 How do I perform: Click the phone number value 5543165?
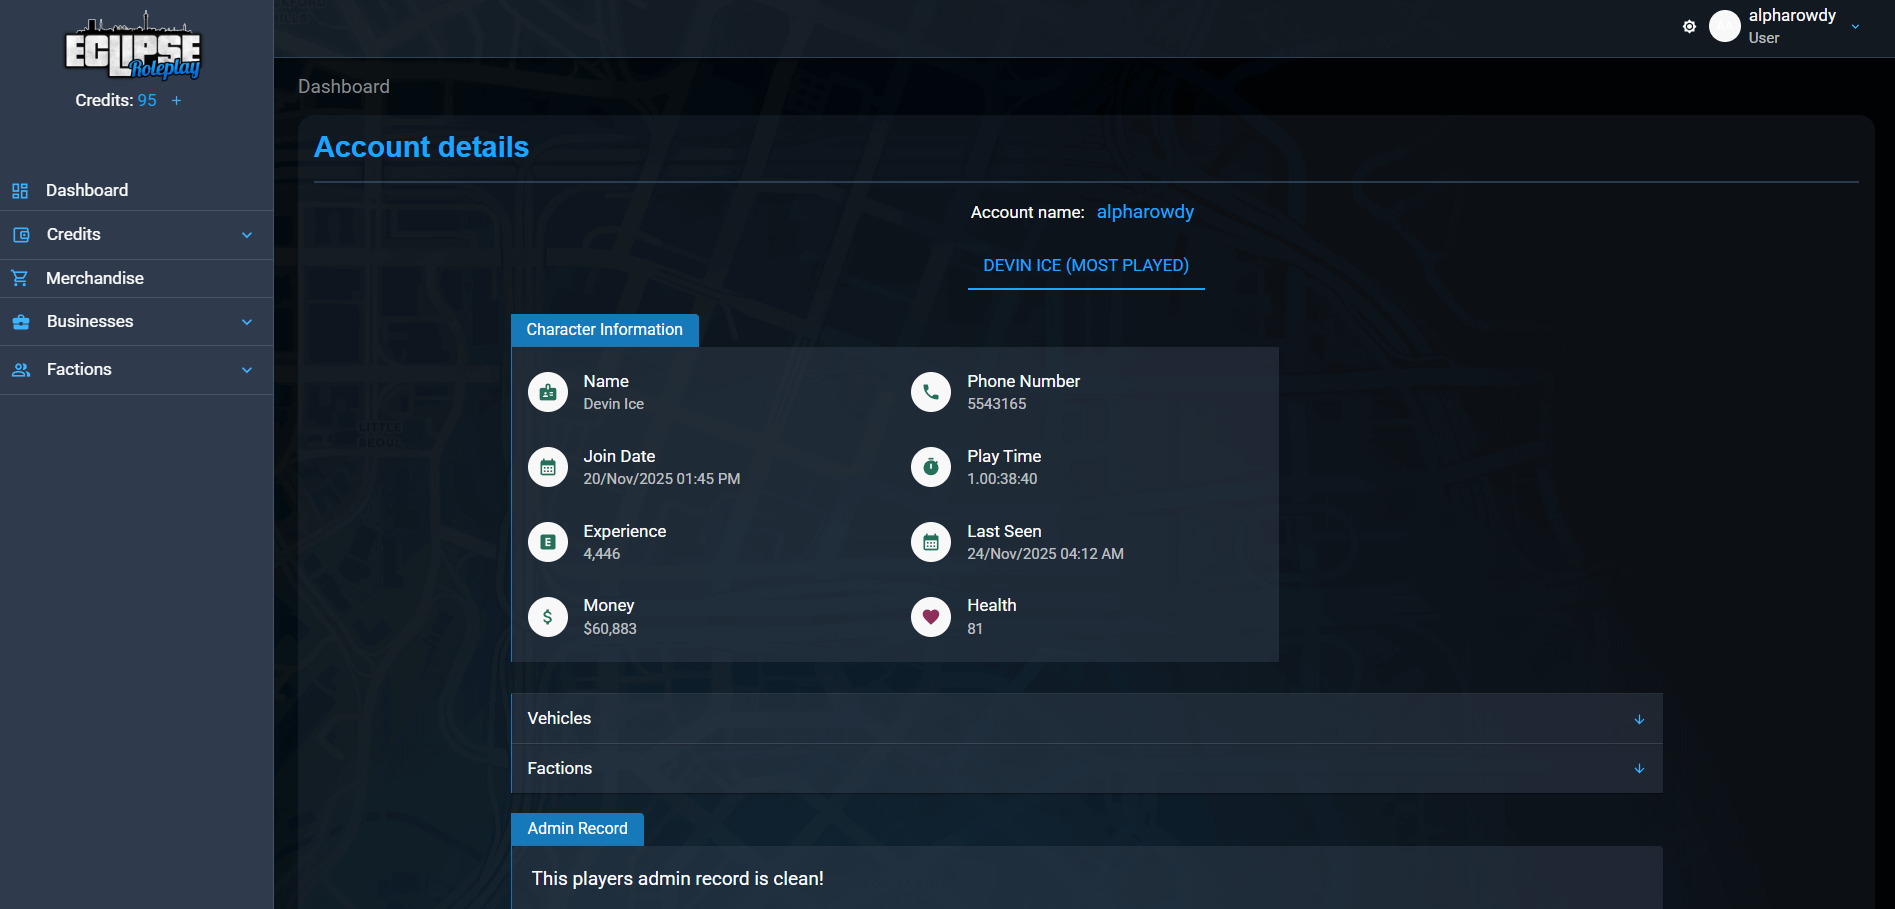(x=997, y=404)
